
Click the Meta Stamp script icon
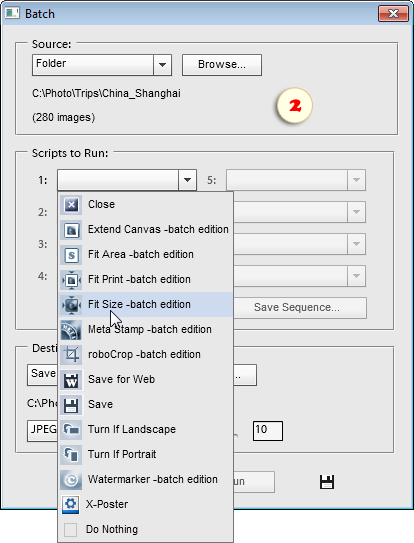[71, 330]
